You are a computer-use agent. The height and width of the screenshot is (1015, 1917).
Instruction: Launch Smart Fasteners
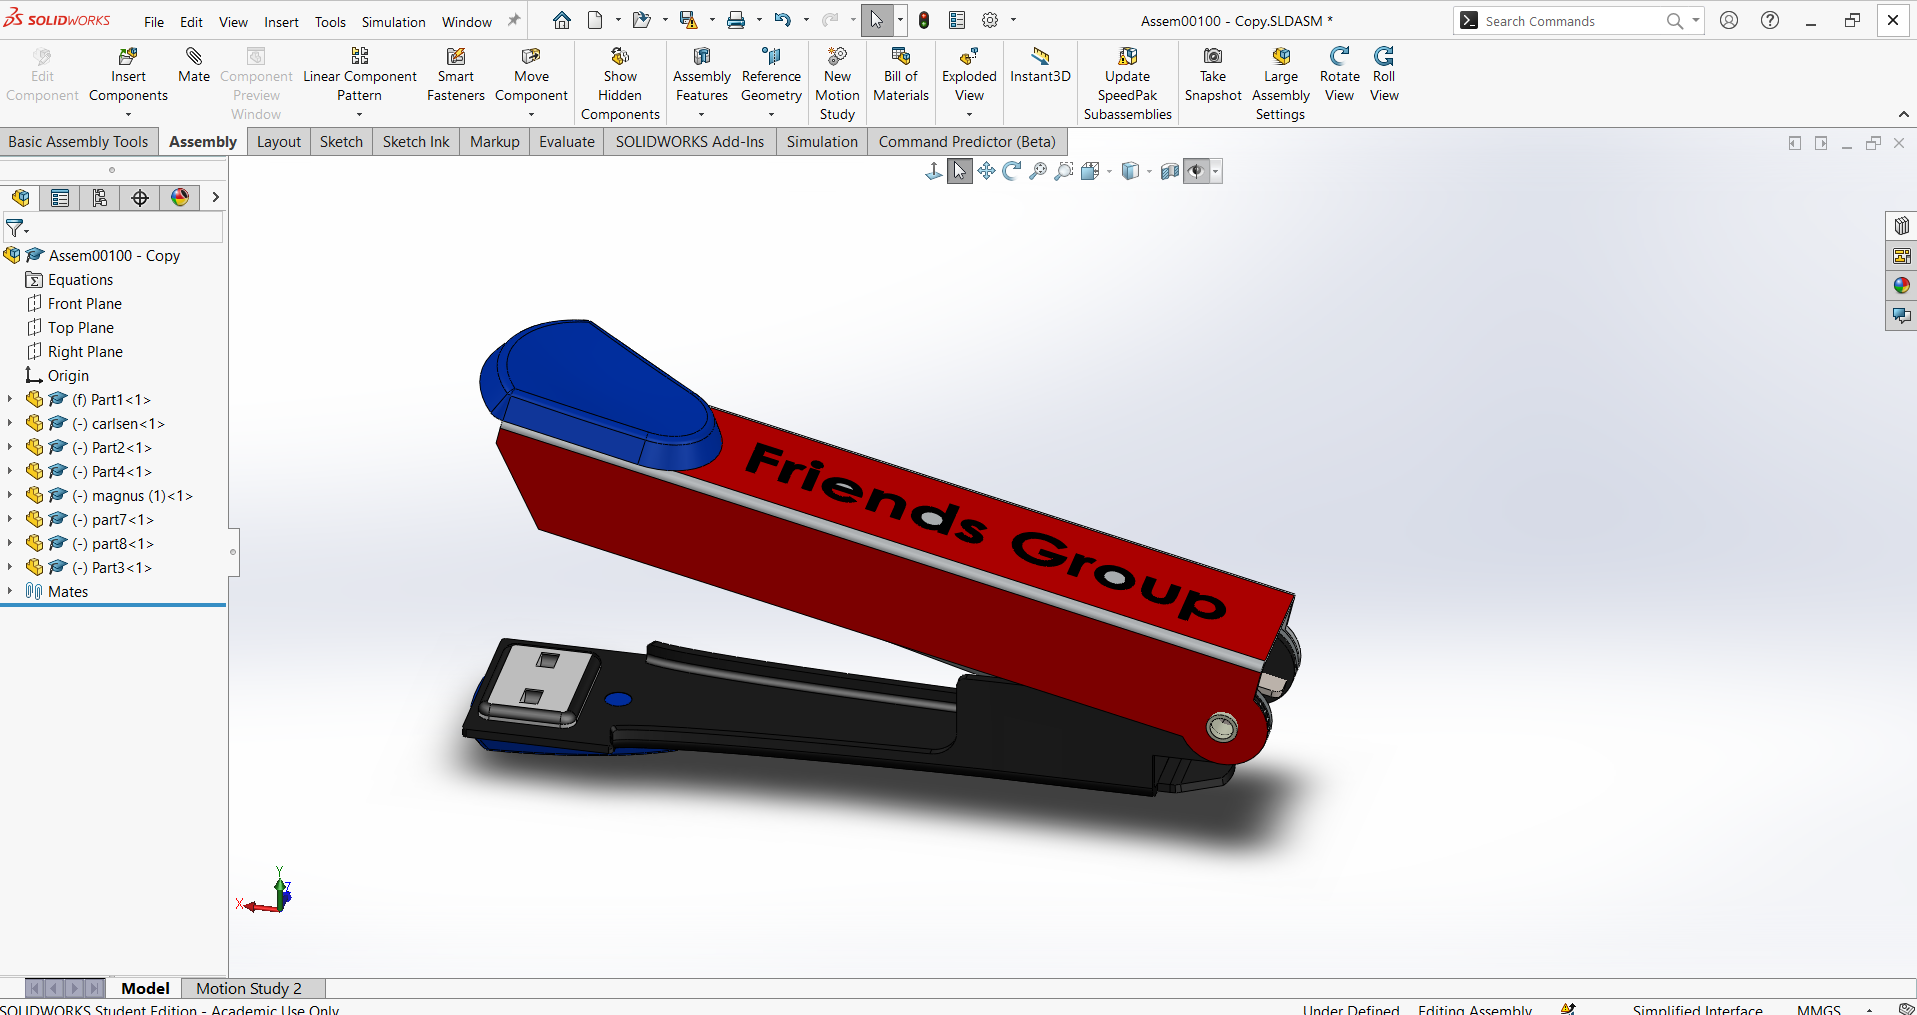[455, 76]
